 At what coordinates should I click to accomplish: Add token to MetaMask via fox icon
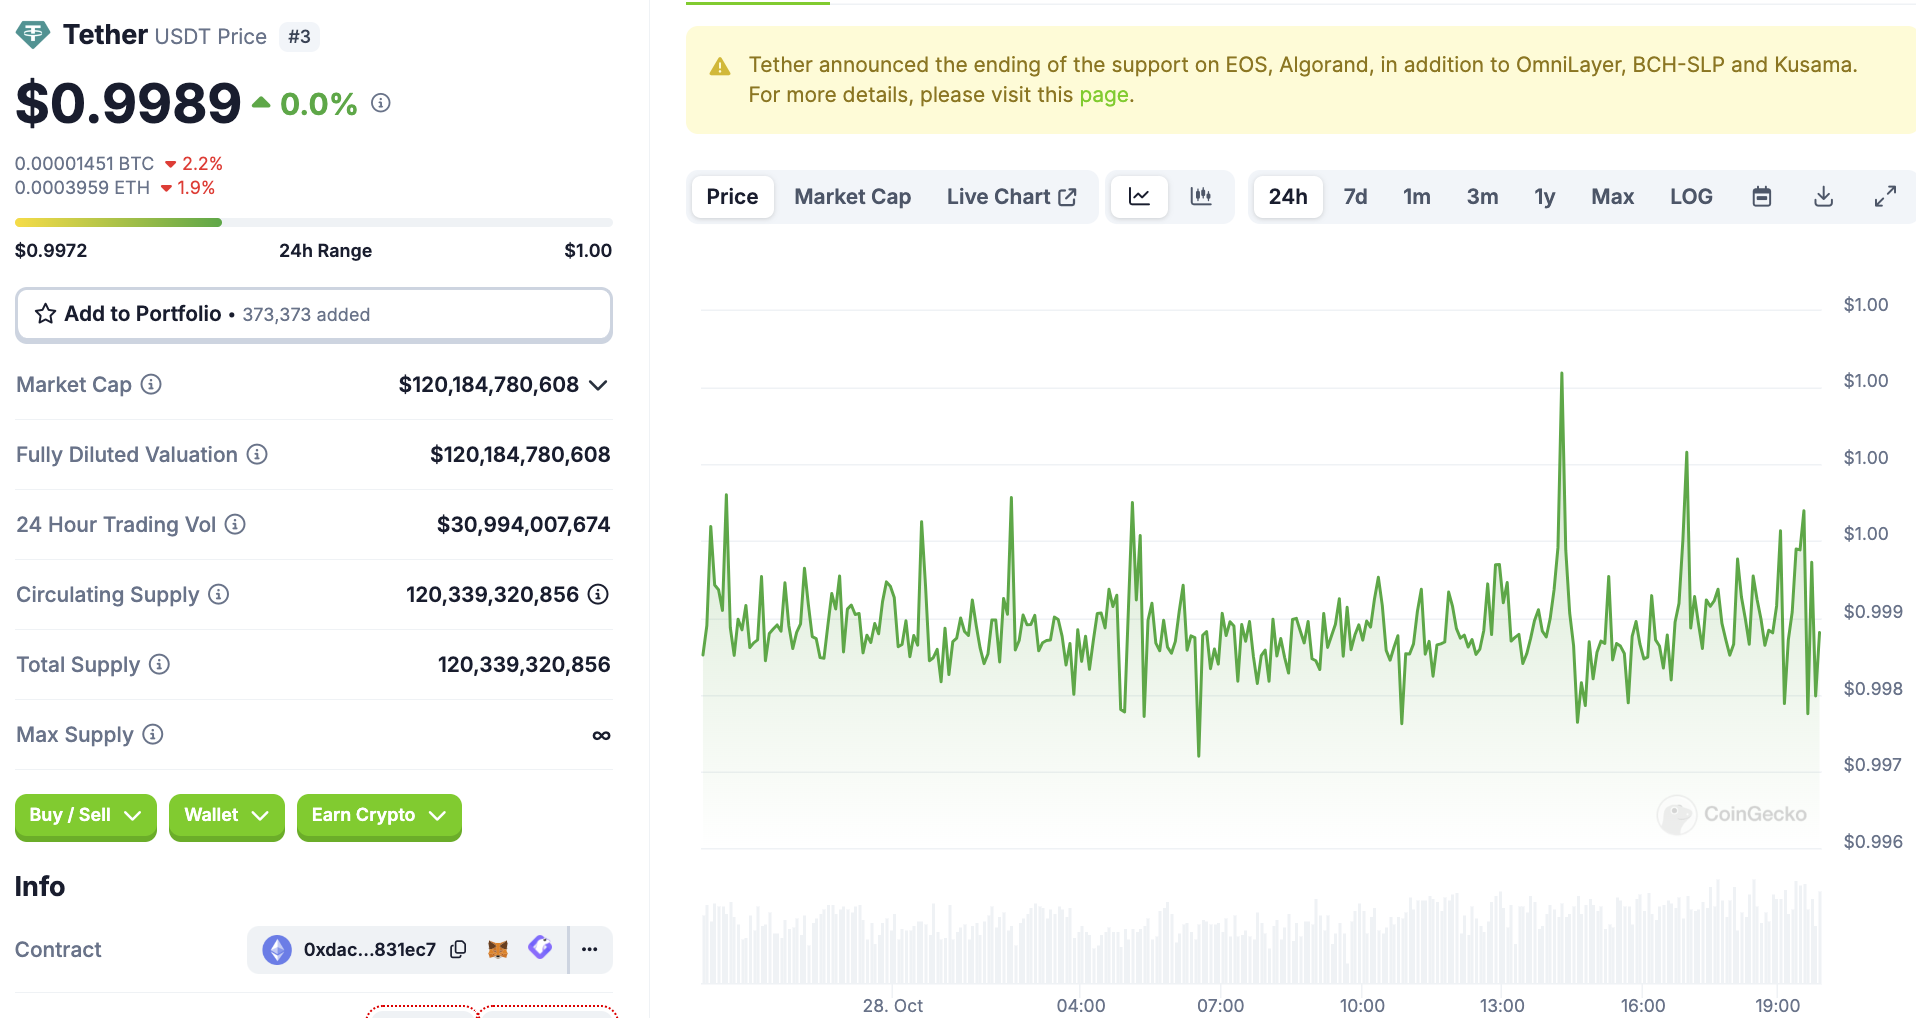point(498,949)
